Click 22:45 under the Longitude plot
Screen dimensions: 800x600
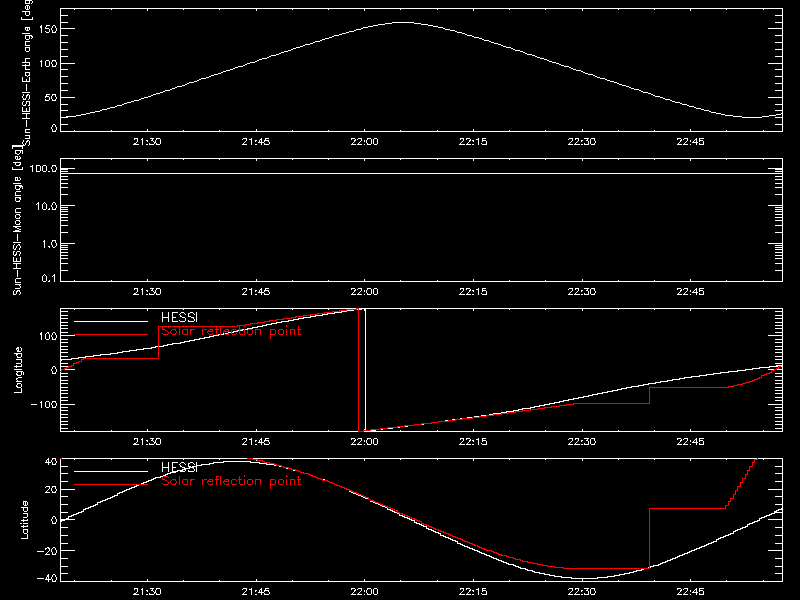coord(690,442)
